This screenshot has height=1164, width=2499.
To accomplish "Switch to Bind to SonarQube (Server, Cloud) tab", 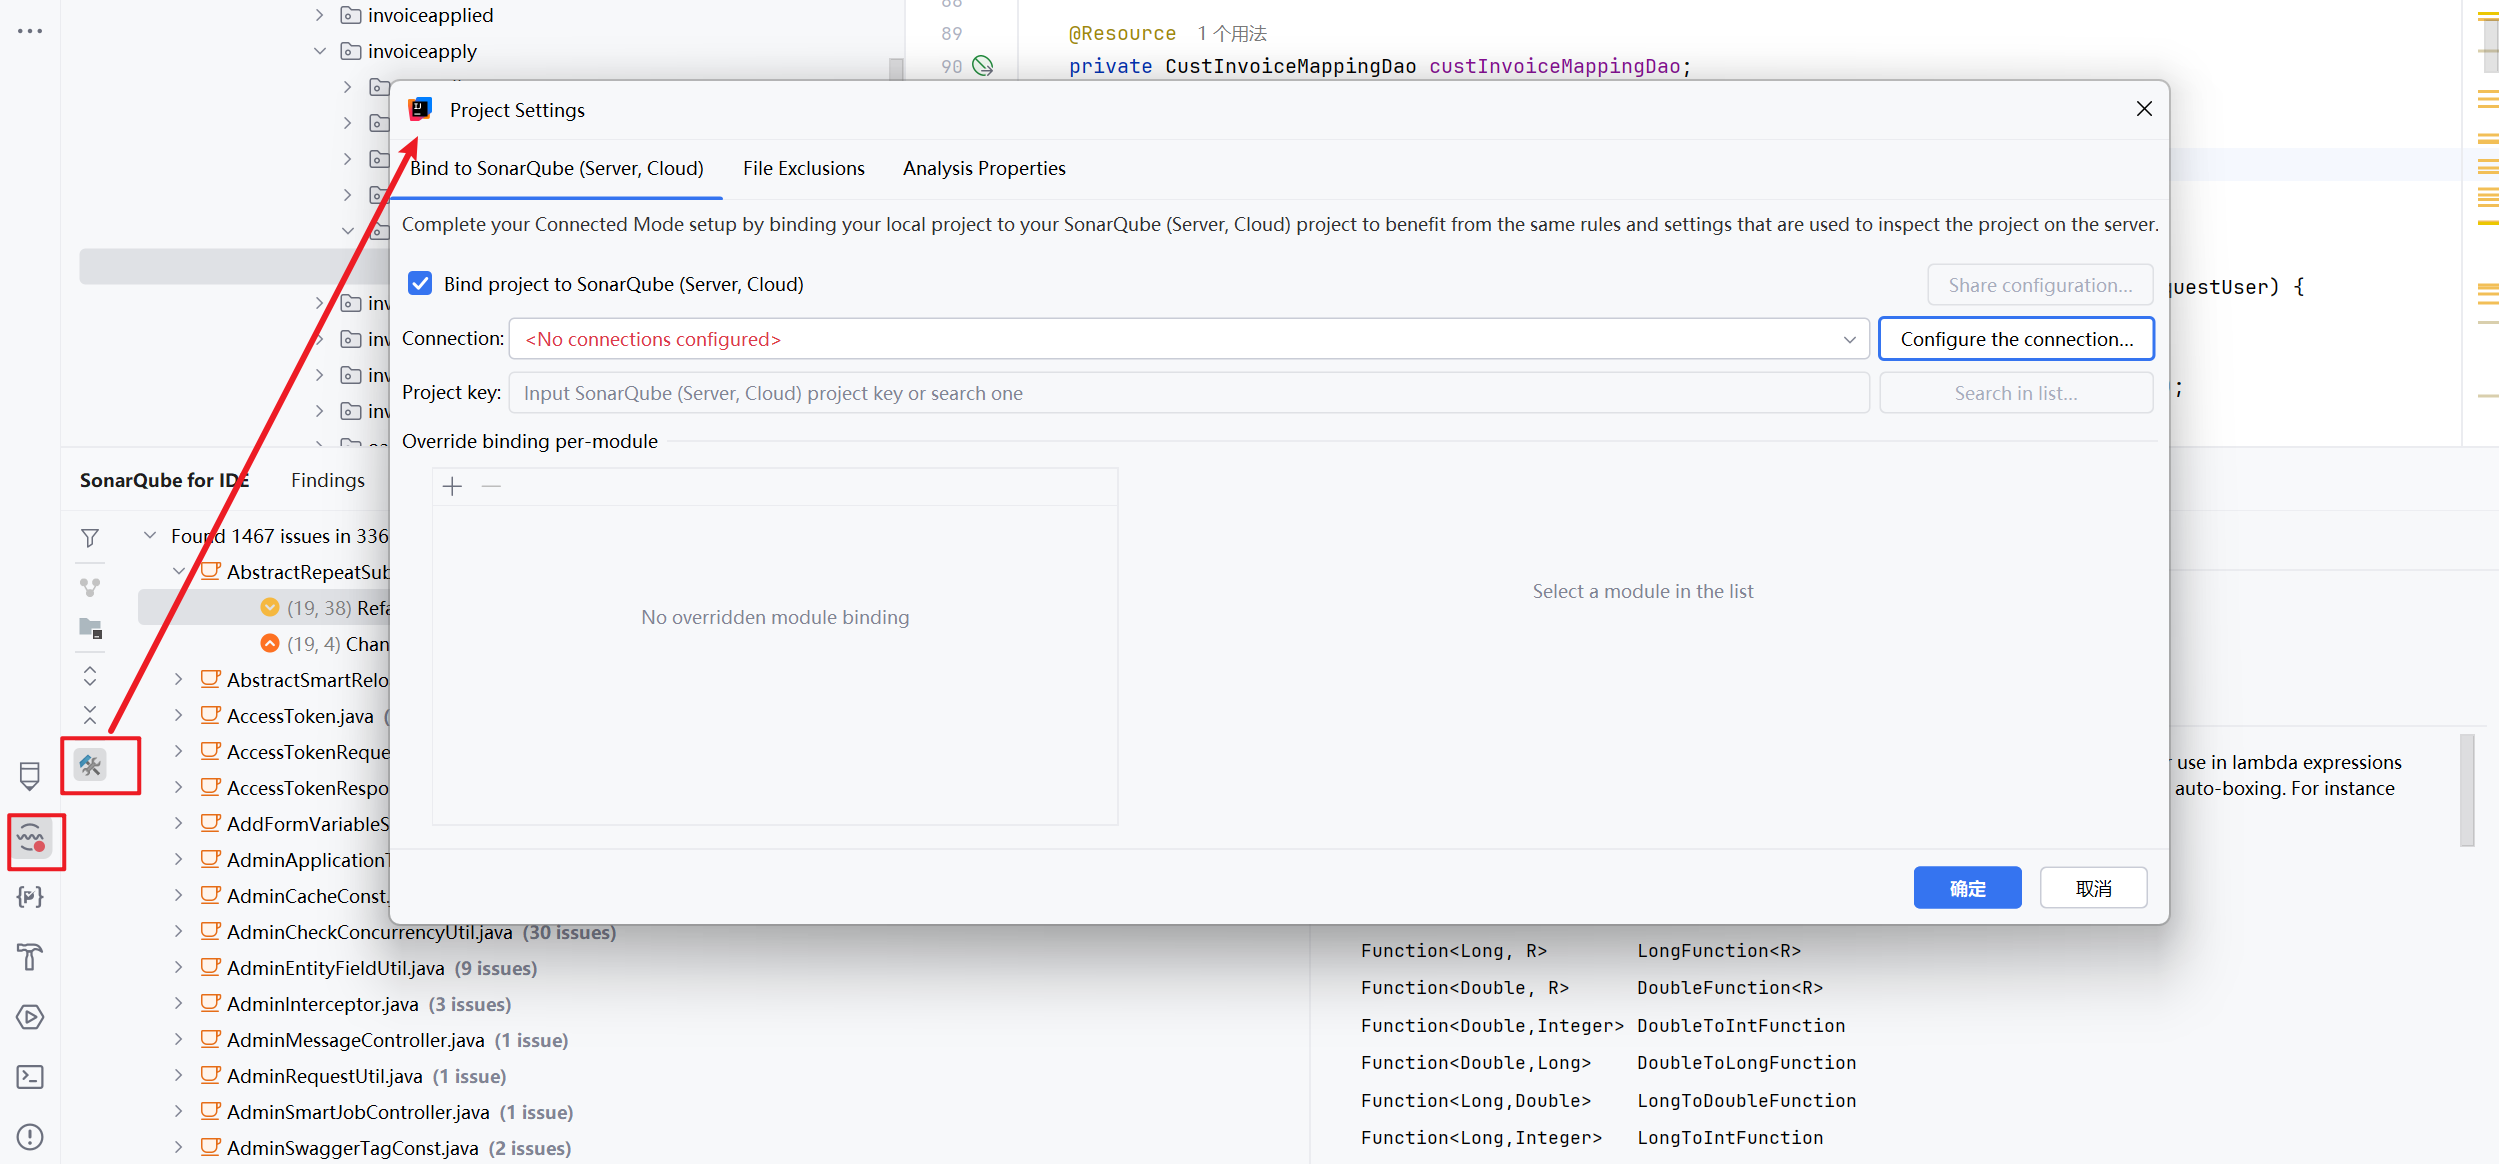I will [557, 168].
